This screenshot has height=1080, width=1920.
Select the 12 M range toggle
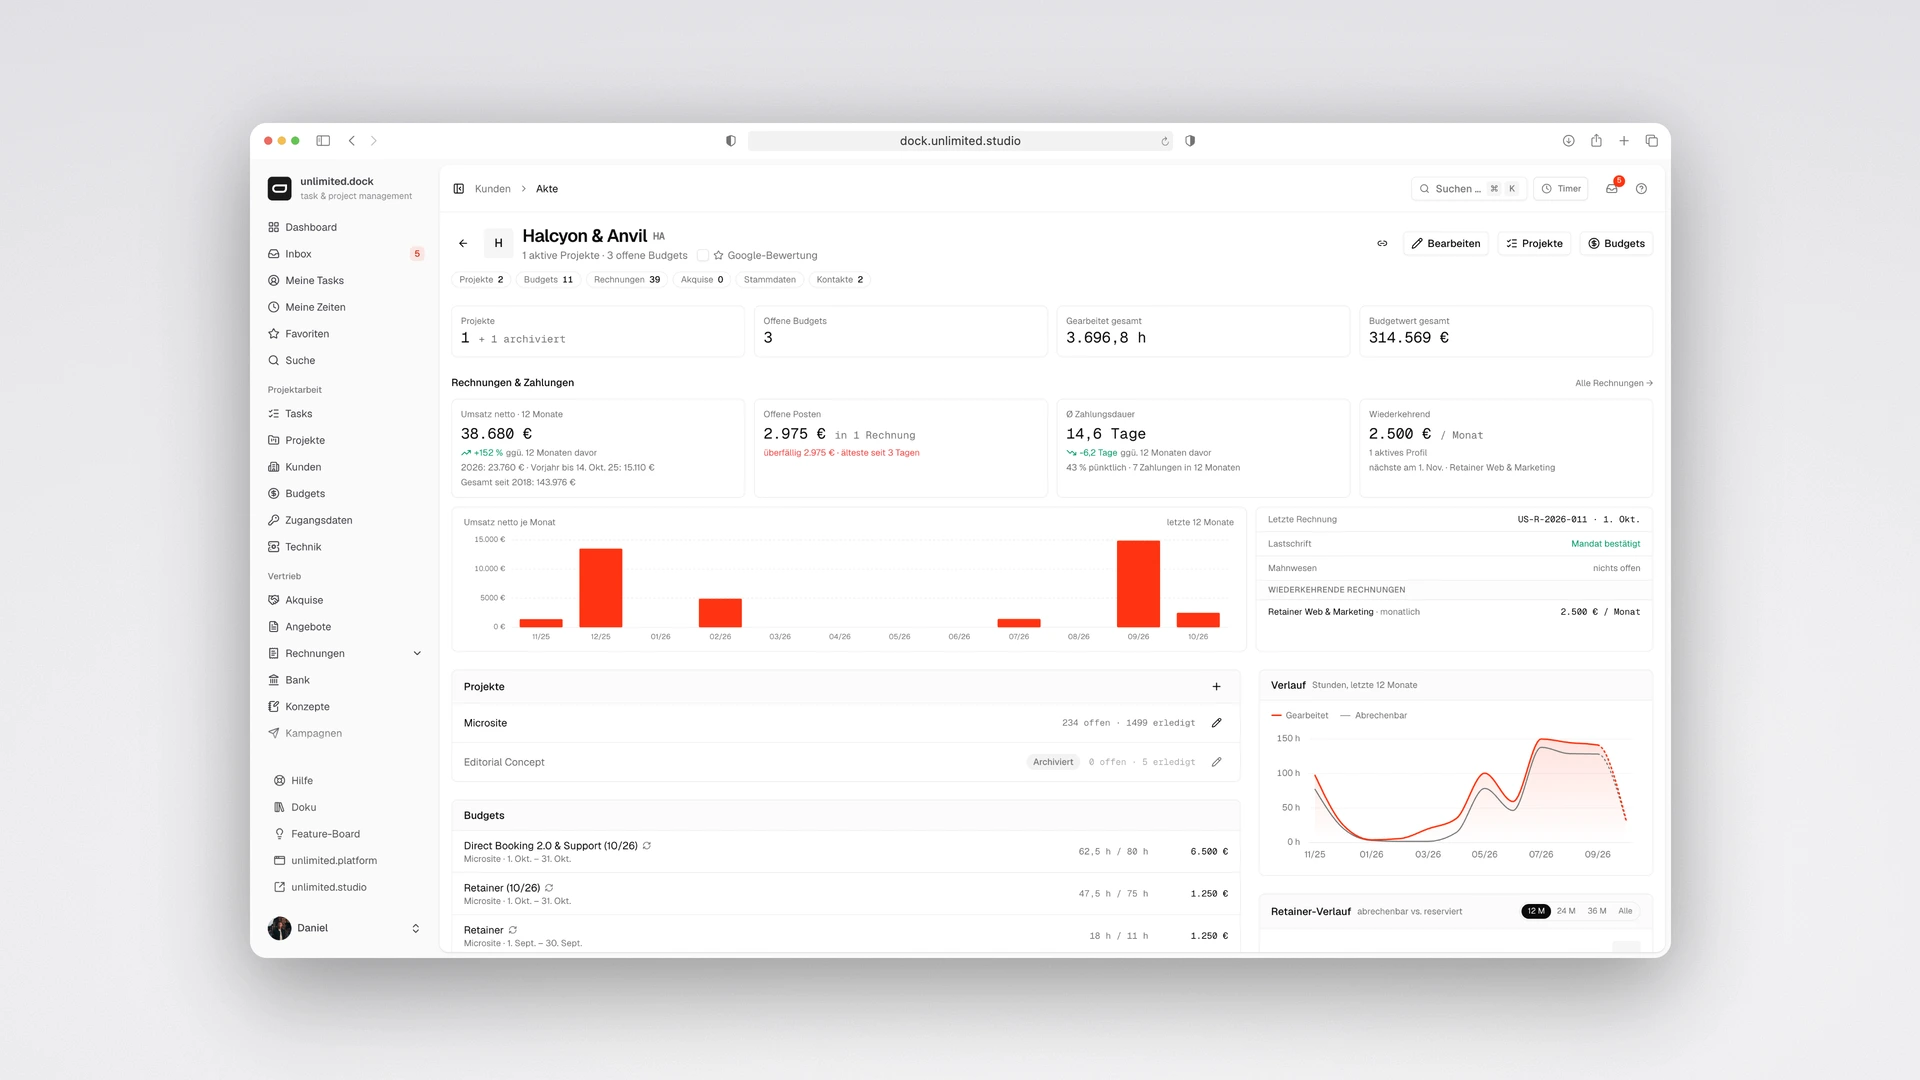coord(1536,911)
